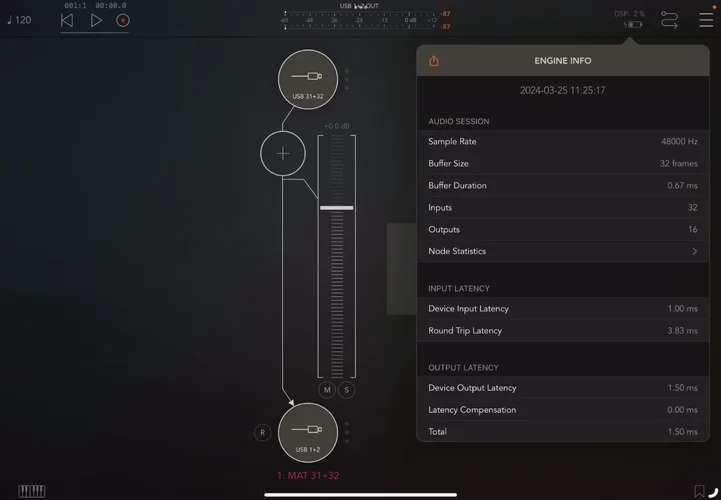Click the Device Output Latency row
Screen dimensions: 721x500
[563, 388]
